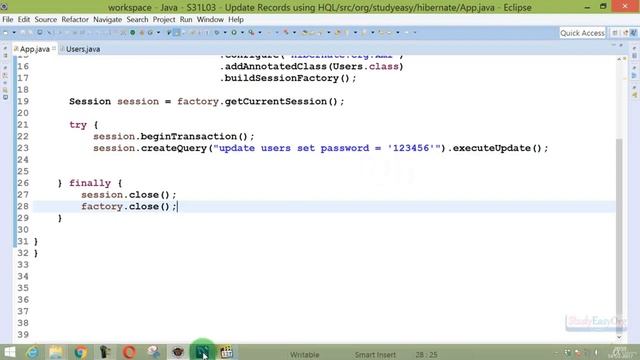Click the 28 : 25 cursor position

coord(426,355)
